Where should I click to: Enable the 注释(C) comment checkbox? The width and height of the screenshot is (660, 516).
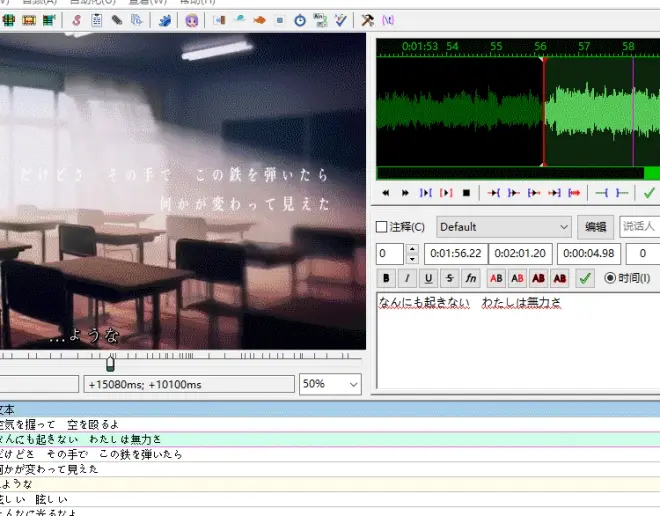pyautogui.click(x=400, y=227)
